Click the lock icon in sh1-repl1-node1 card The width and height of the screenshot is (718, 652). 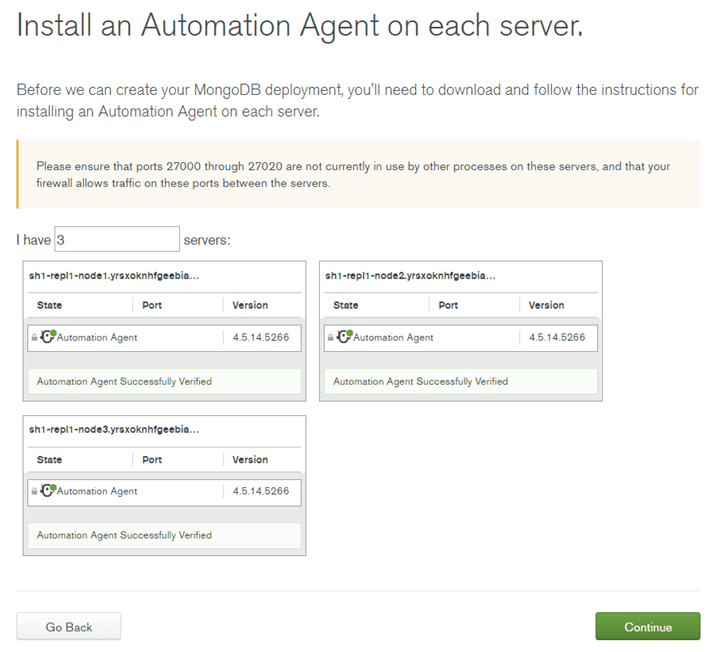coord(34,338)
